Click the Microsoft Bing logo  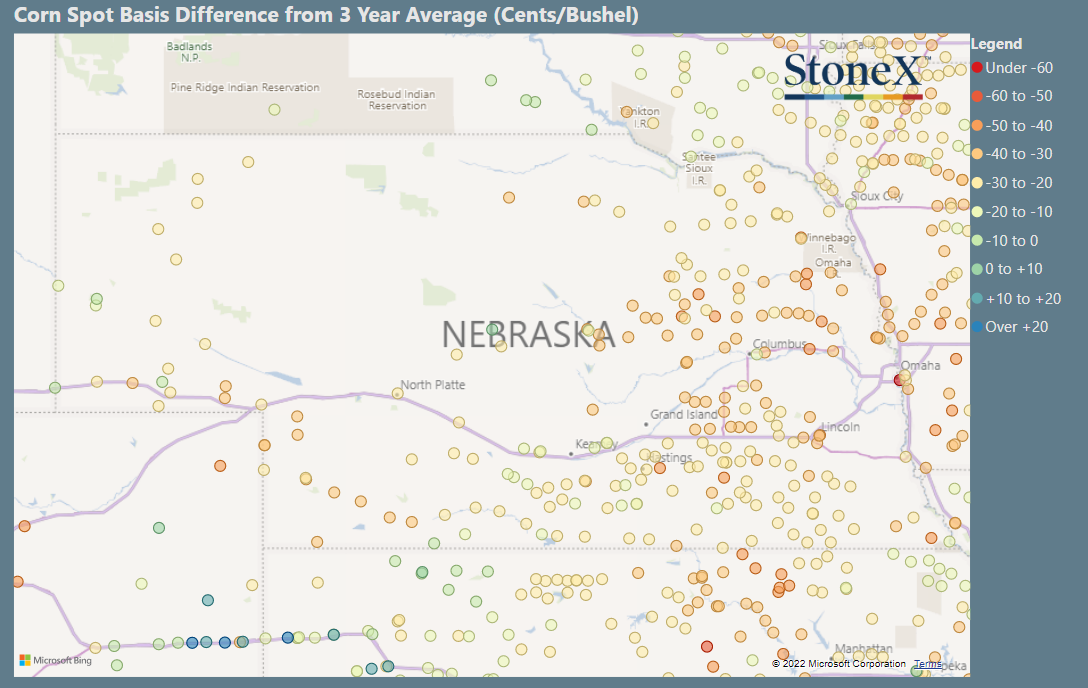tap(56, 660)
